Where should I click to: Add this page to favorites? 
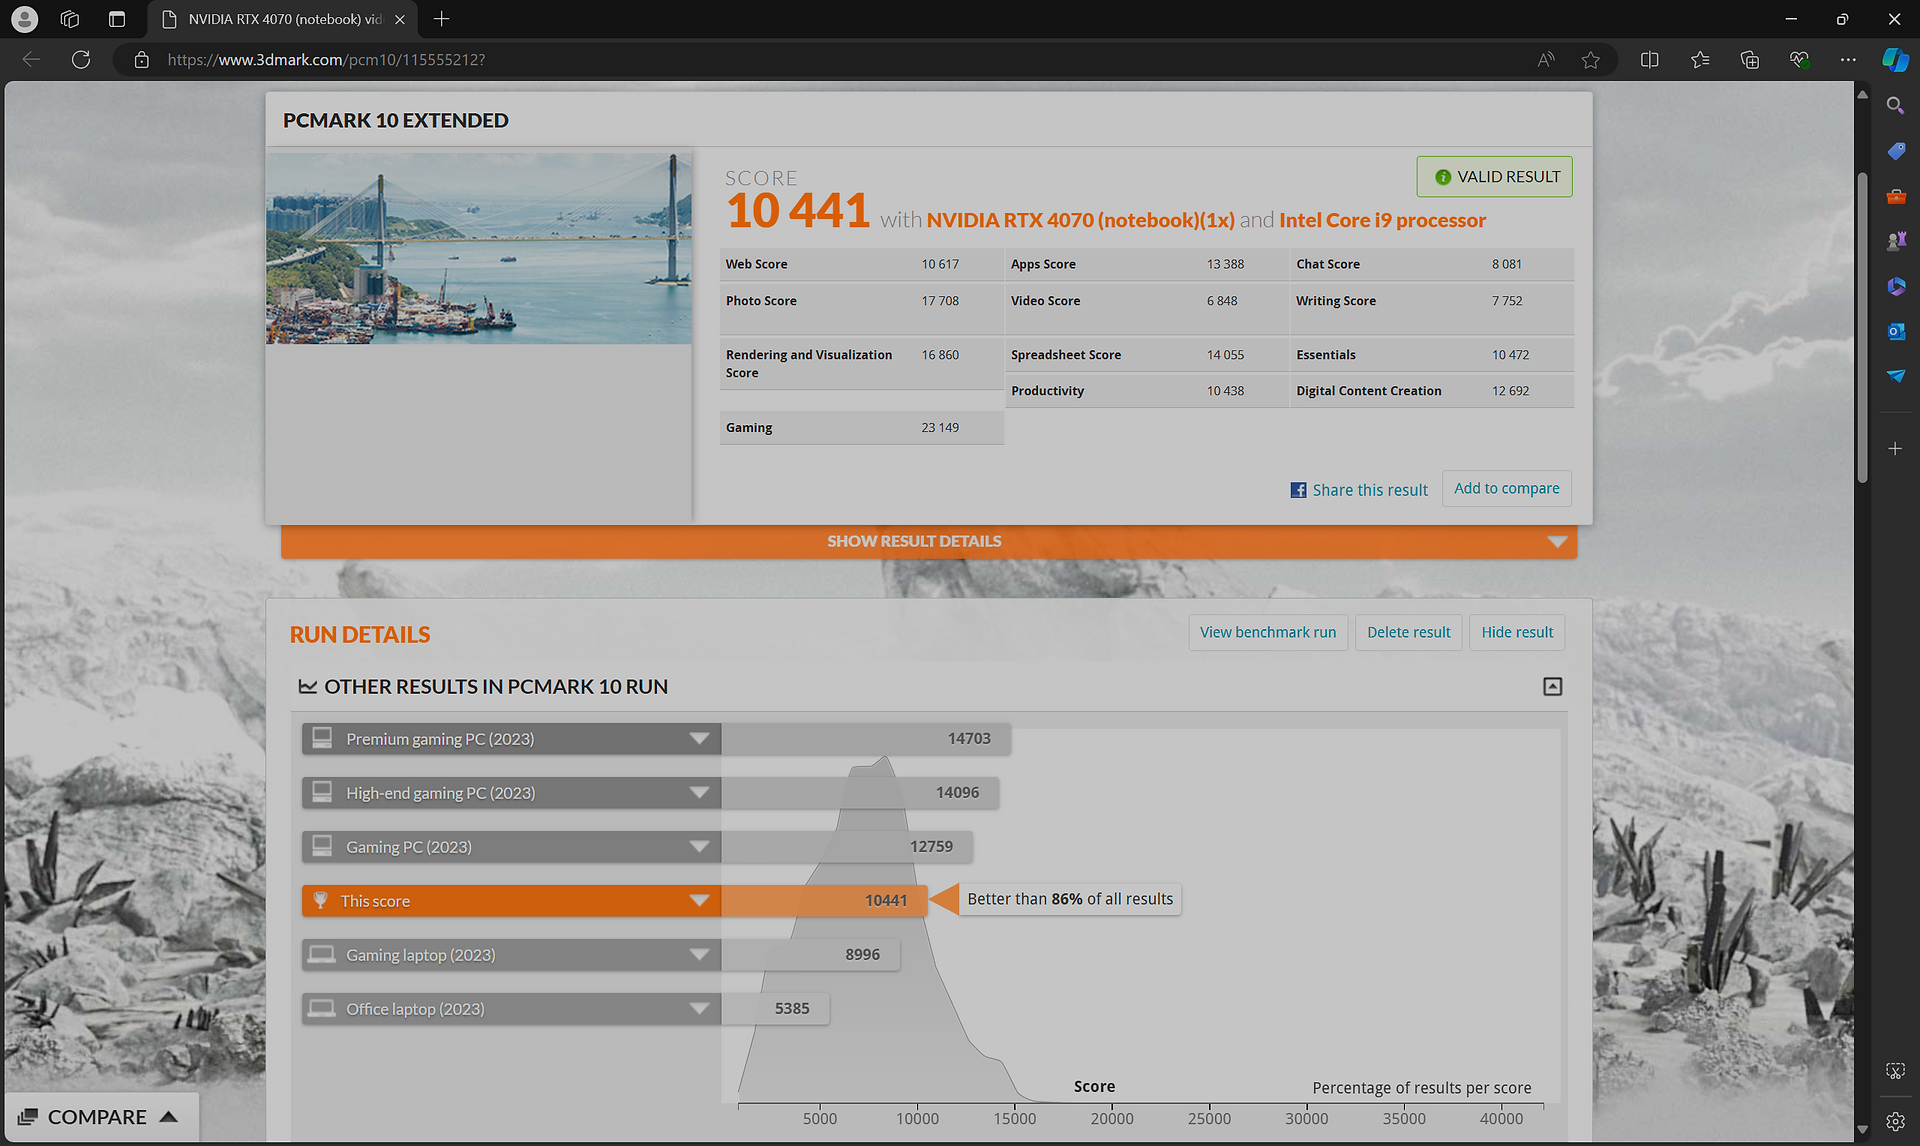[1591, 60]
